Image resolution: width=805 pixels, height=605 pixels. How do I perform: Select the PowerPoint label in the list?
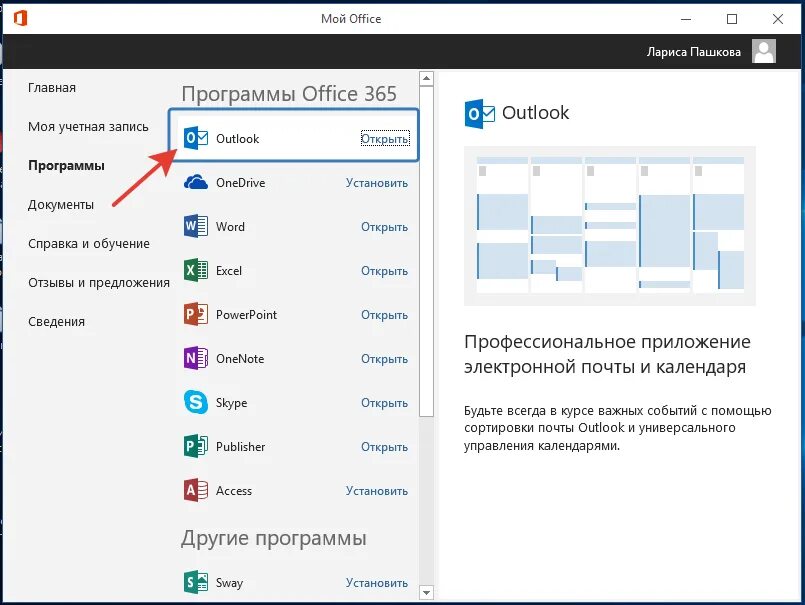[x=246, y=315]
